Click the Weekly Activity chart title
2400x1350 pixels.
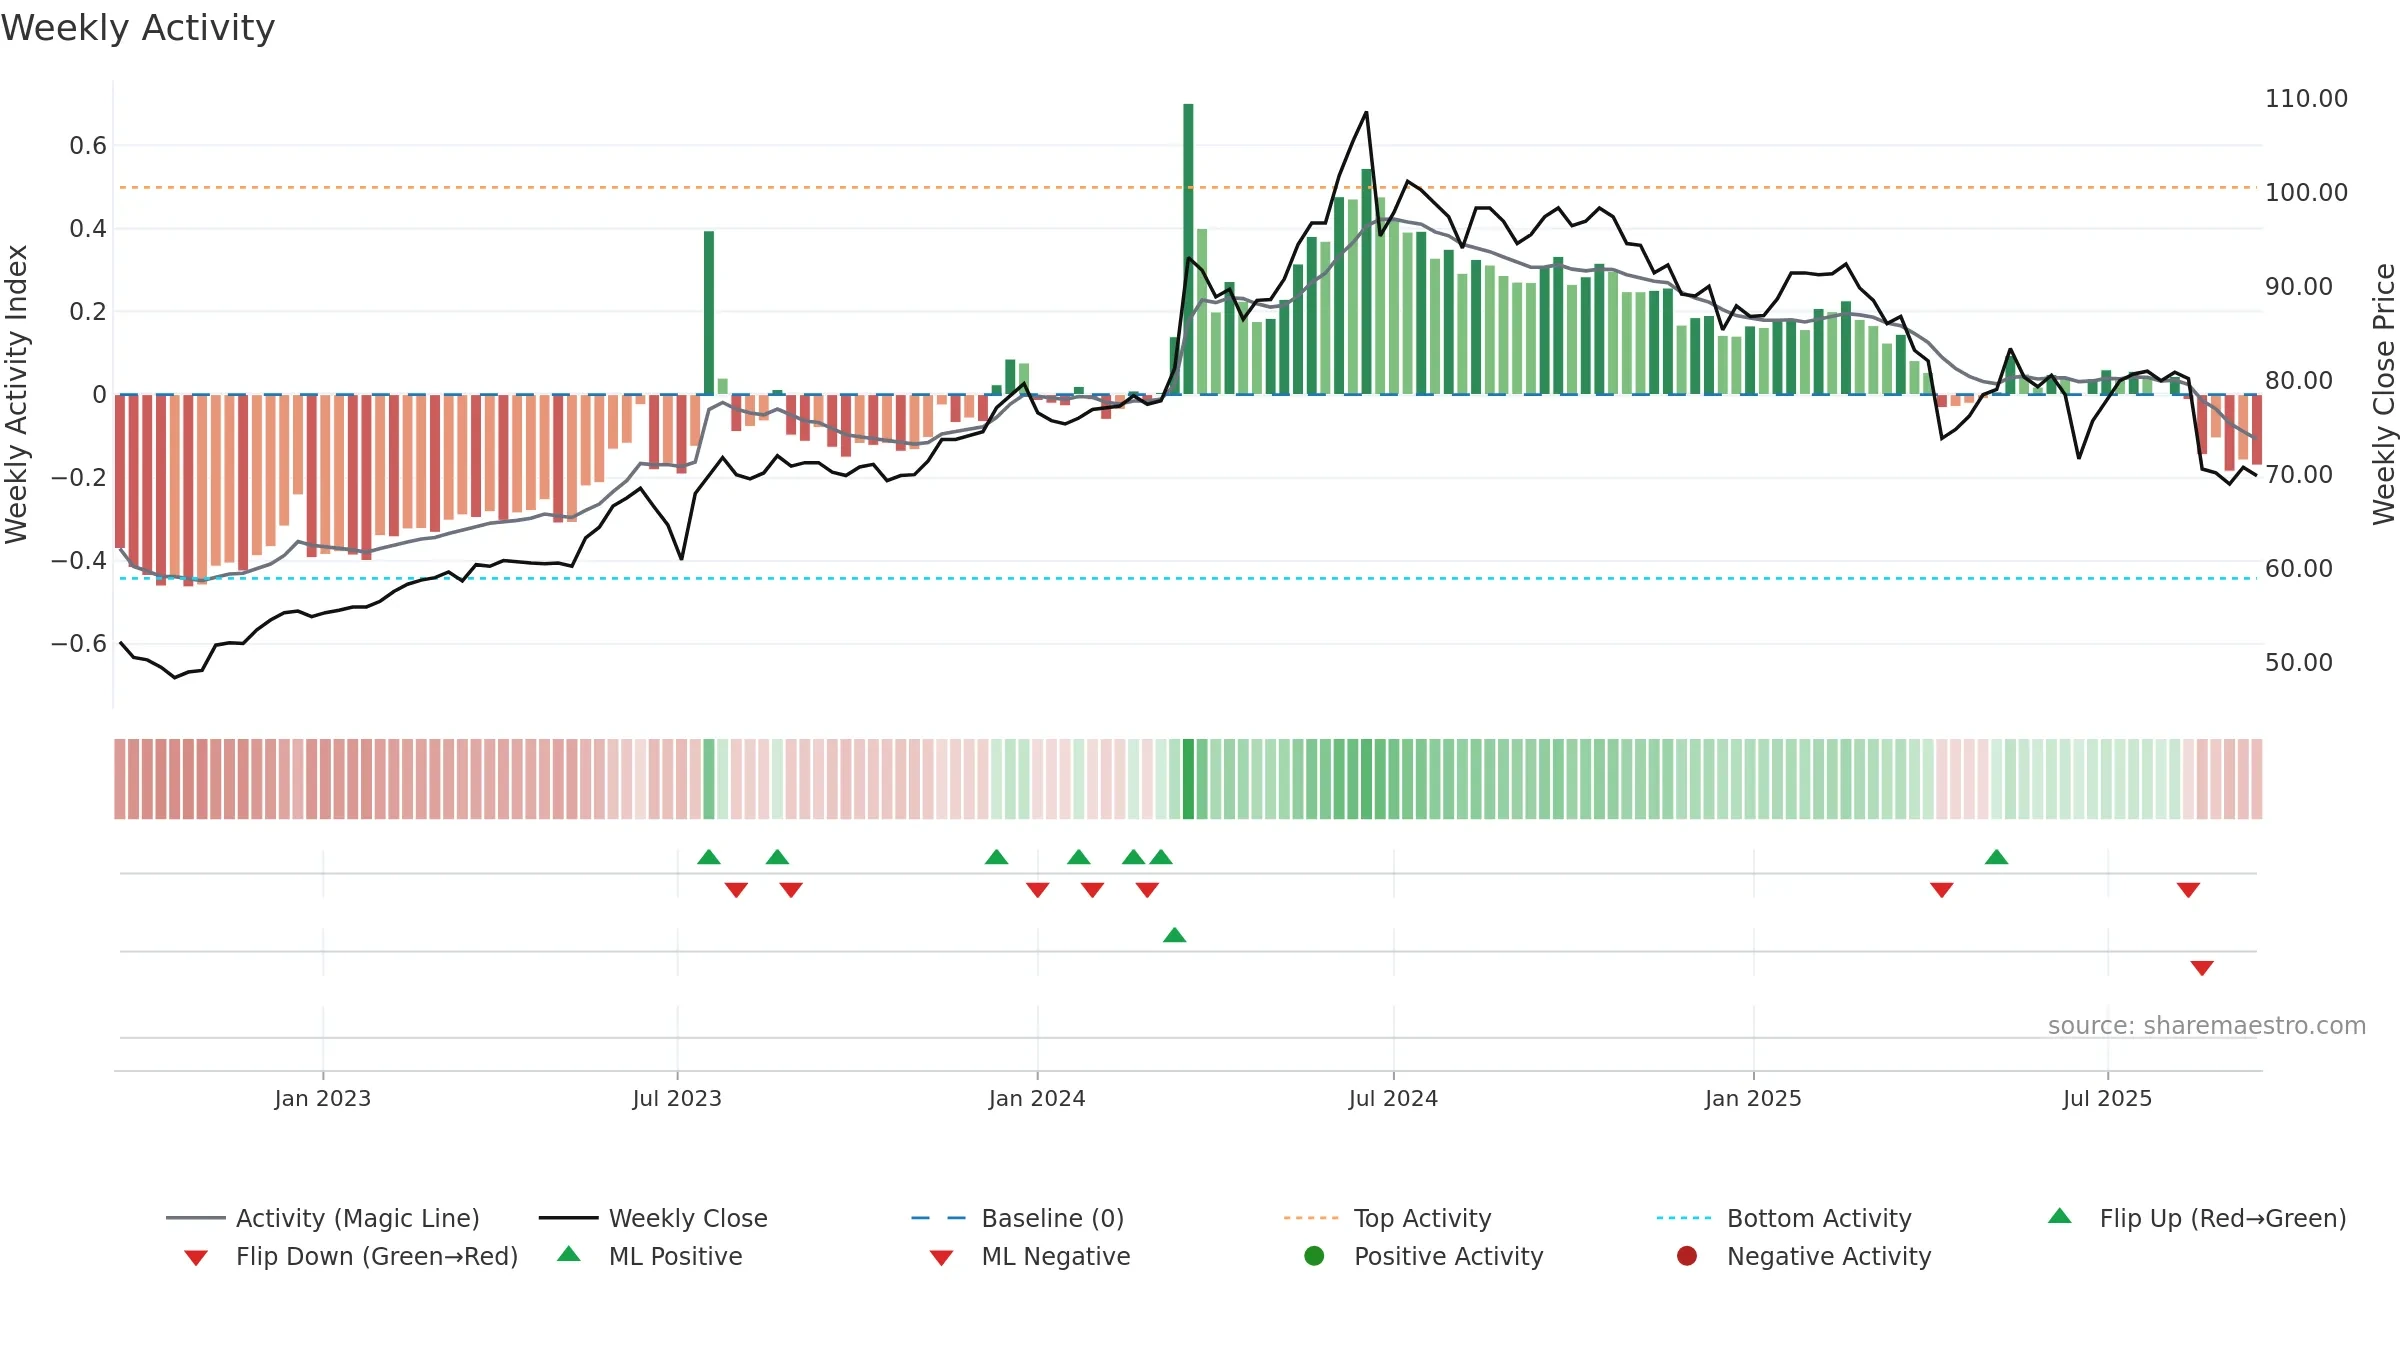pos(138,28)
